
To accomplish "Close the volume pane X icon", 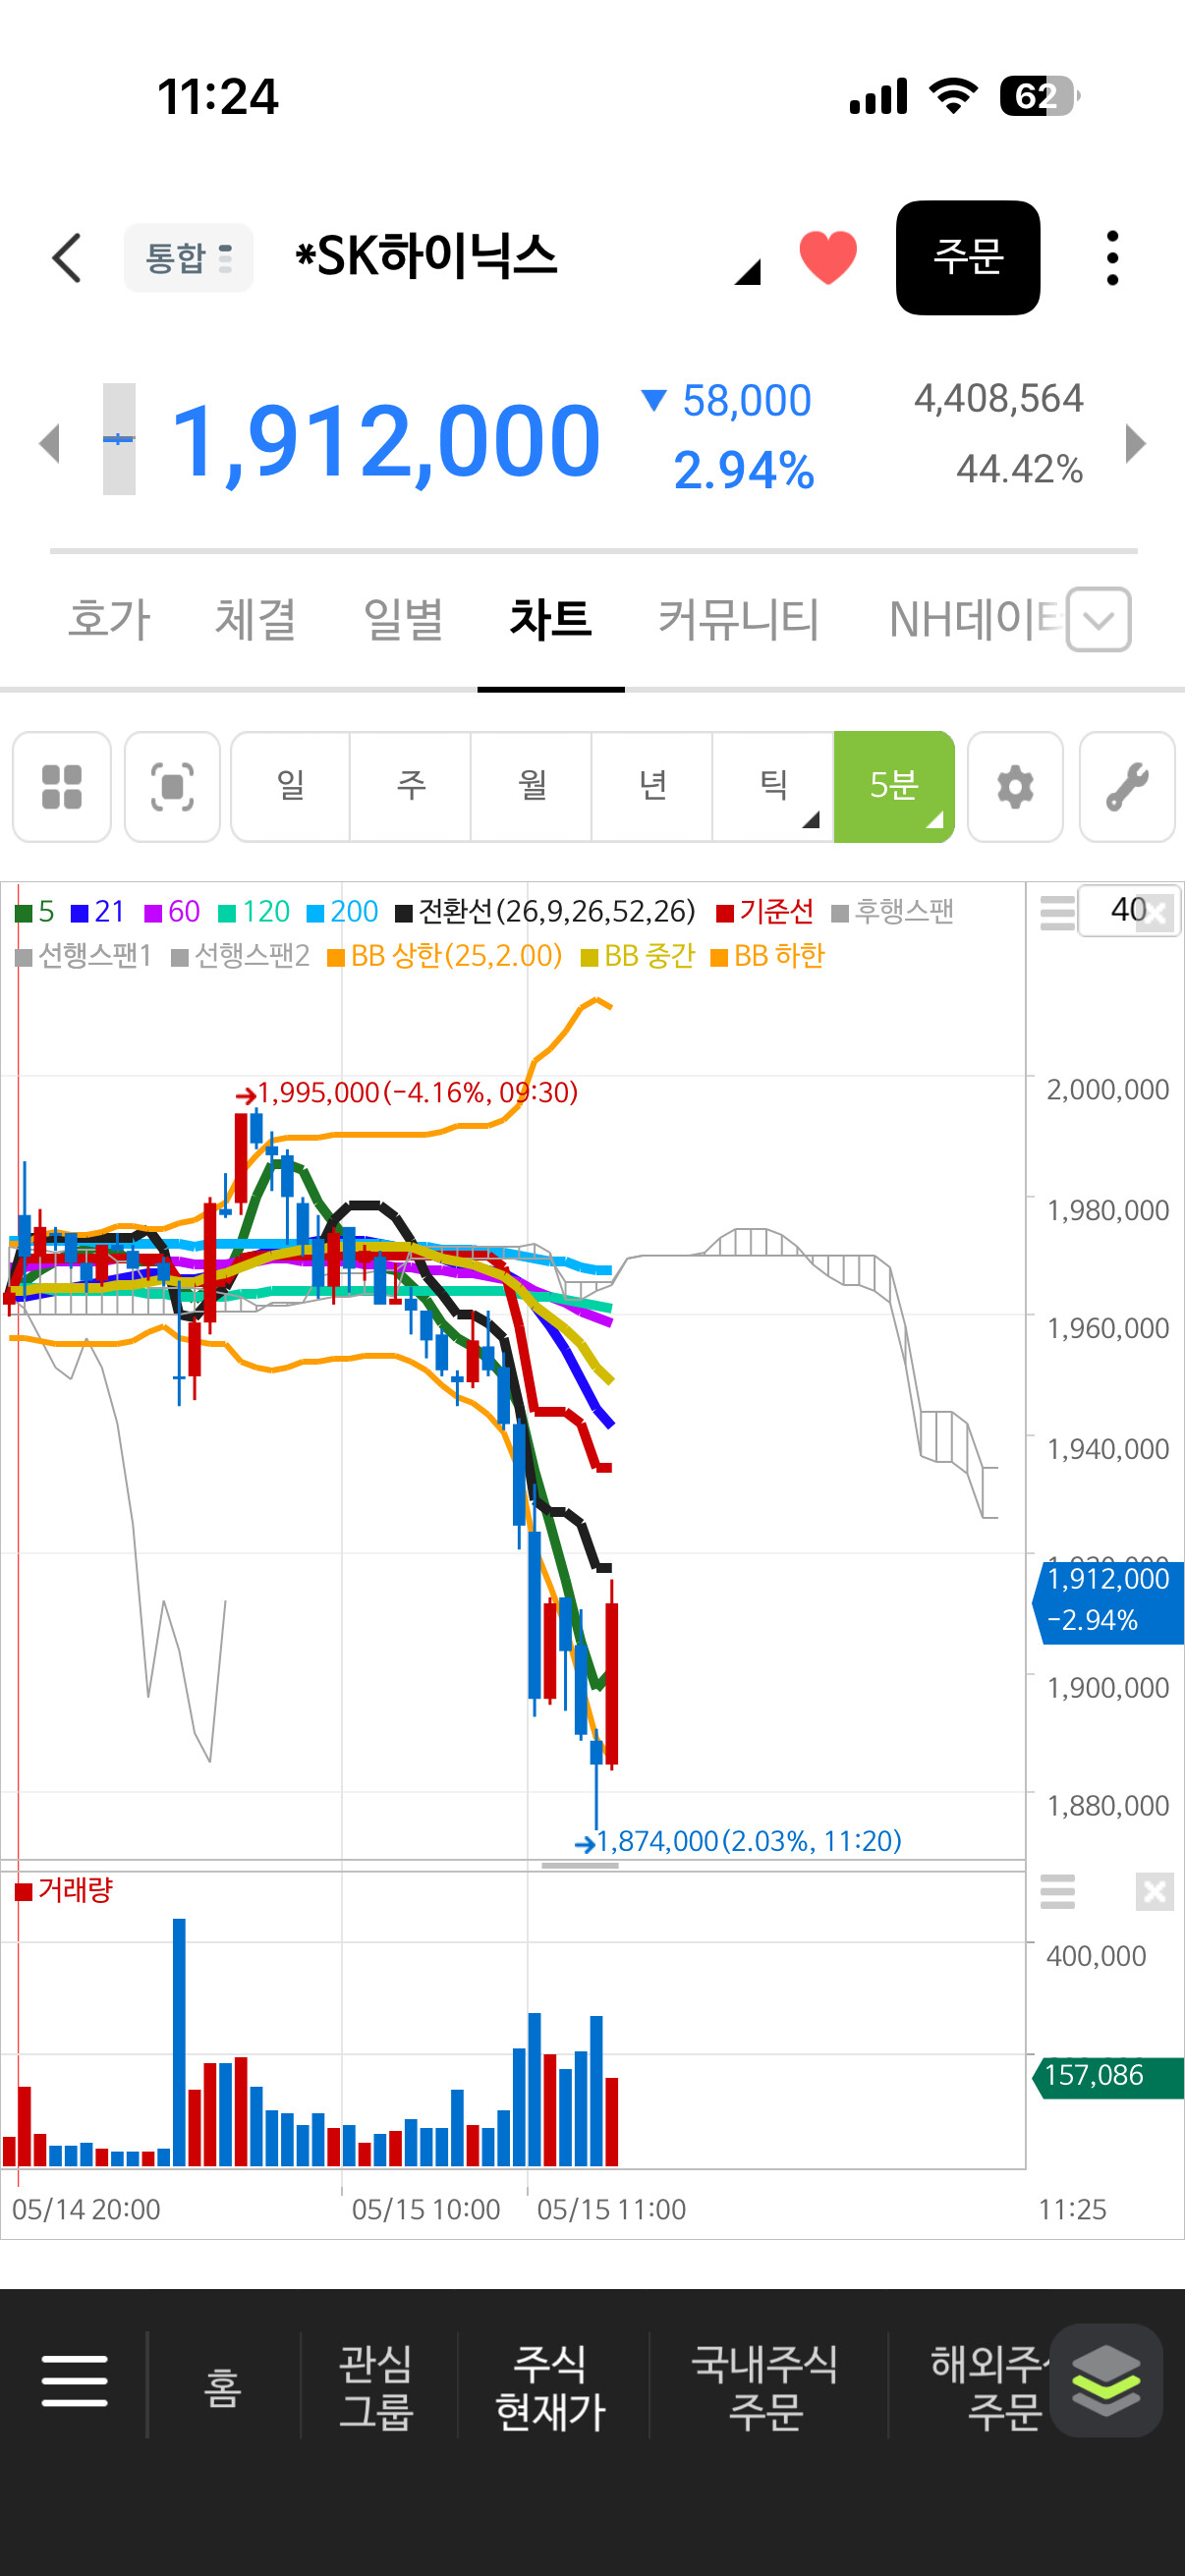I will [x=1155, y=1891].
